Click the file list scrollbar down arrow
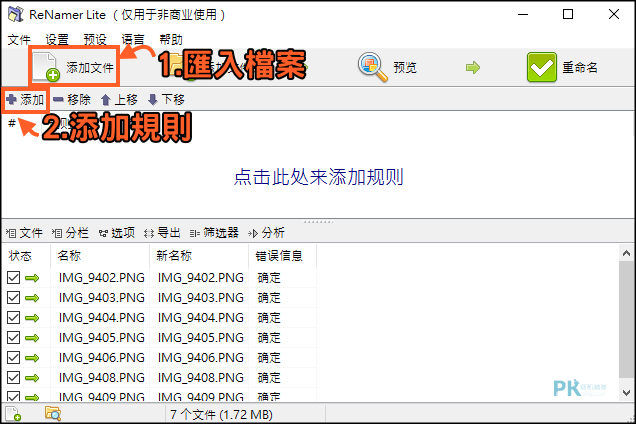The width and height of the screenshot is (636, 424). point(627,393)
